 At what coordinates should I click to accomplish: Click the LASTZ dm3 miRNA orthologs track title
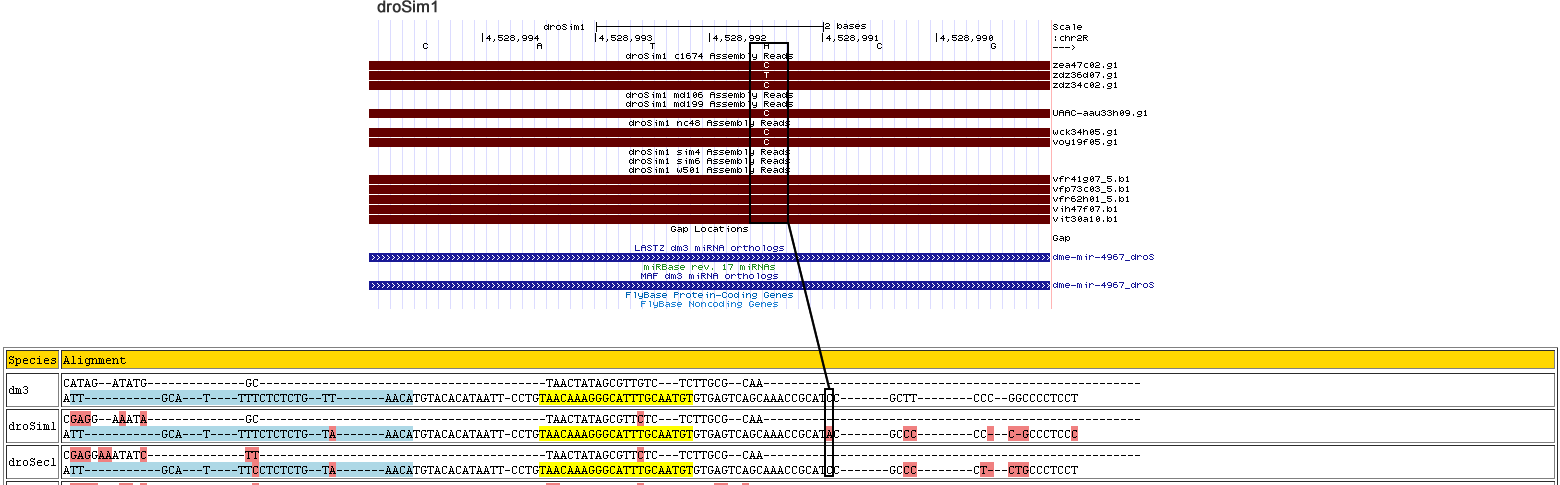709,247
